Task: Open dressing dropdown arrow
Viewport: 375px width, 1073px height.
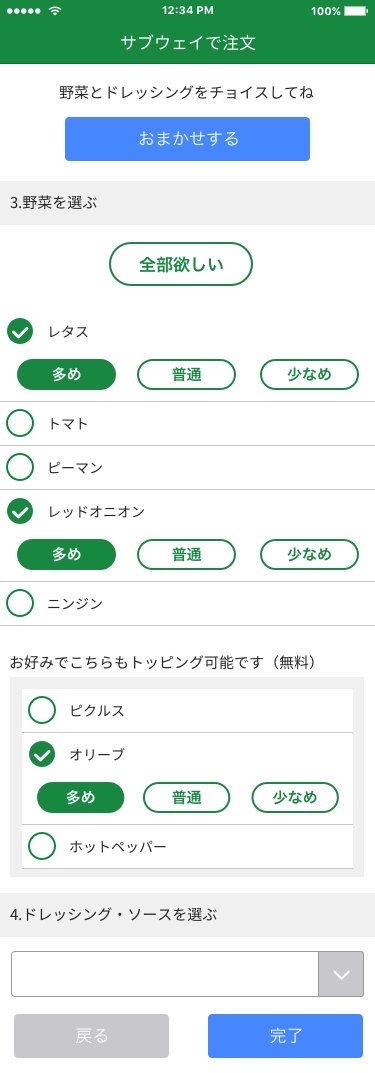Action: pos(341,974)
